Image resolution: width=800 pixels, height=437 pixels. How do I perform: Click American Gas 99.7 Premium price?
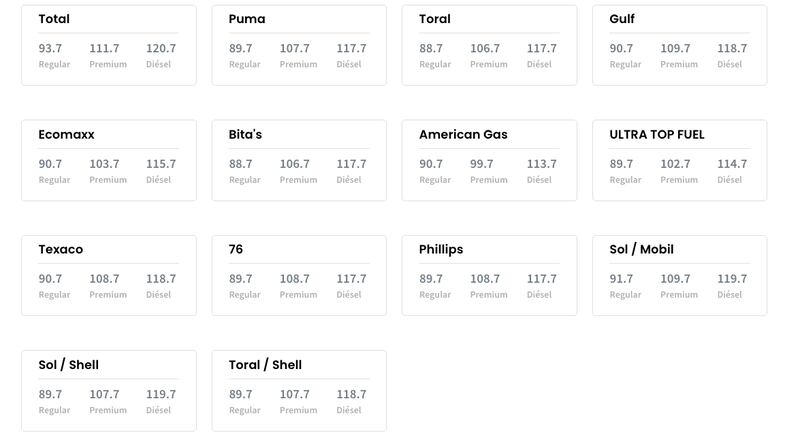coord(482,164)
